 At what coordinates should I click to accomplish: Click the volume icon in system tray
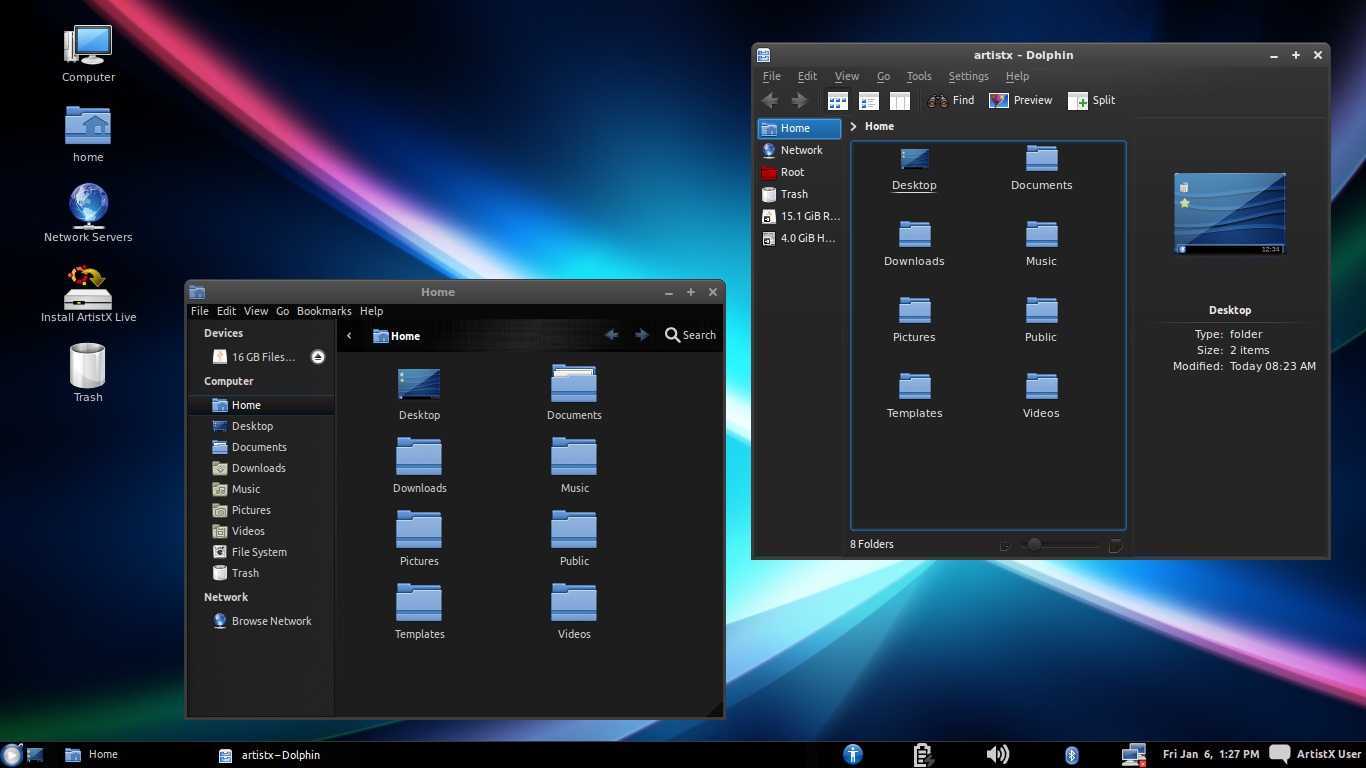point(997,754)
